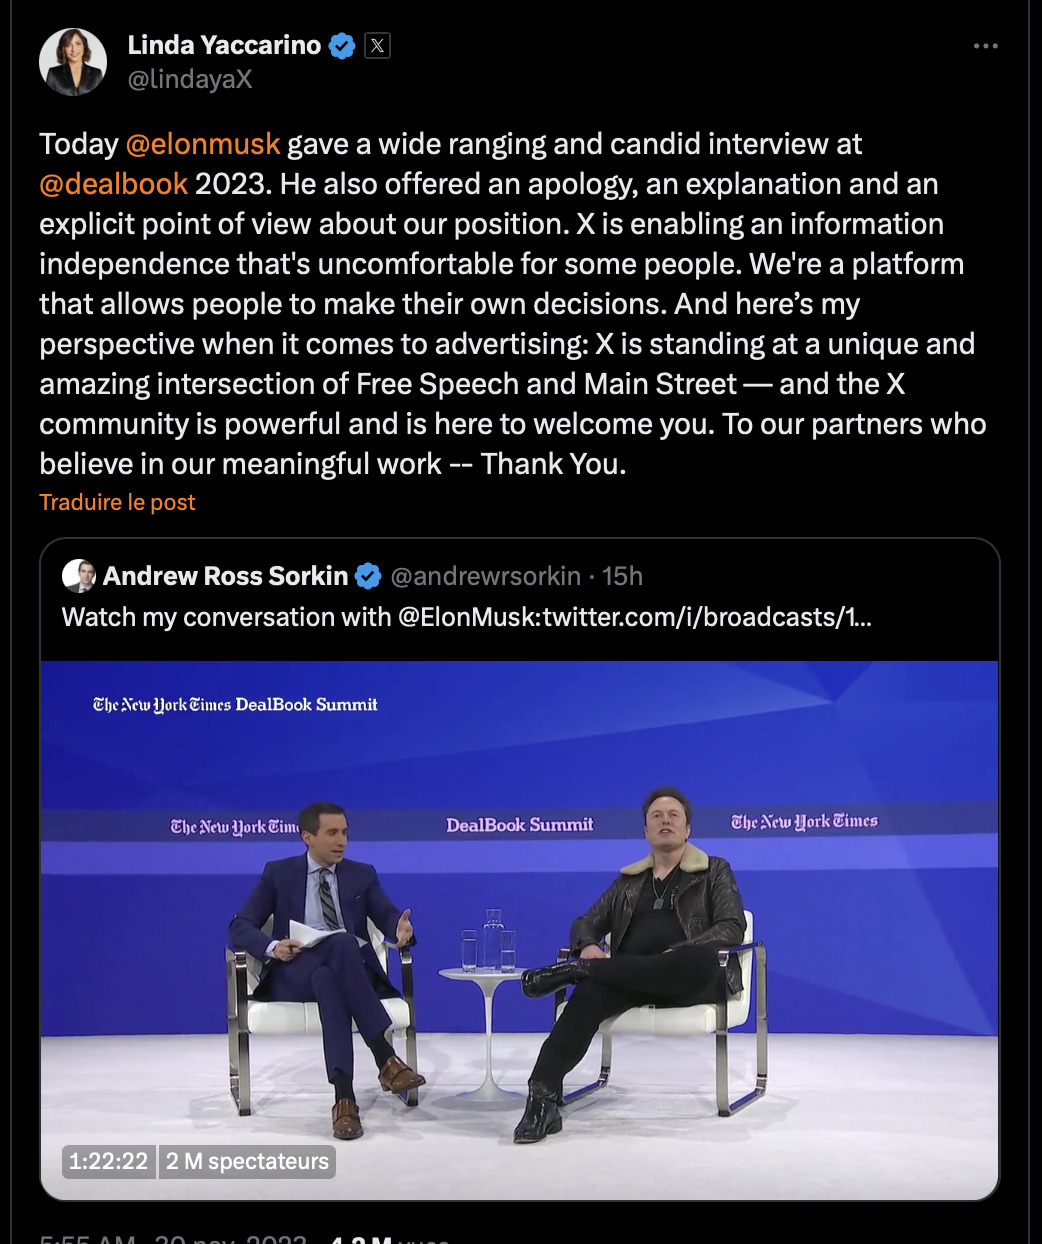1042x1244 pixels.
Task: Click the @lindayaX handle
Action: point(190,80)
